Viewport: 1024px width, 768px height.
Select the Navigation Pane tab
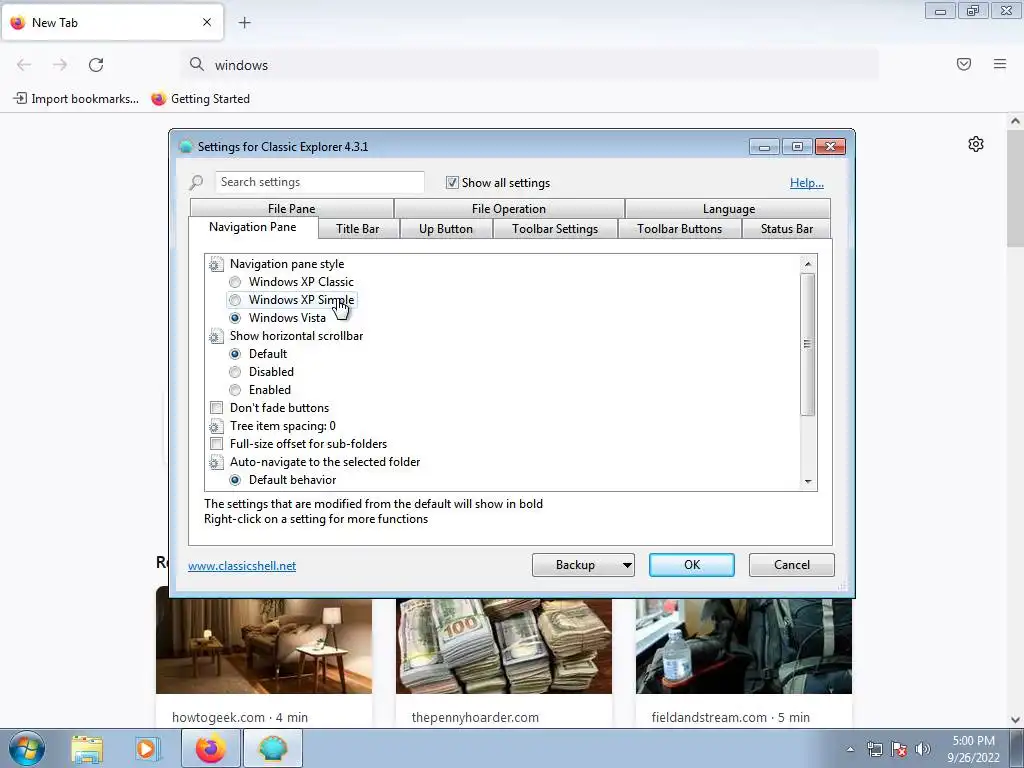(x=253, y=227)
